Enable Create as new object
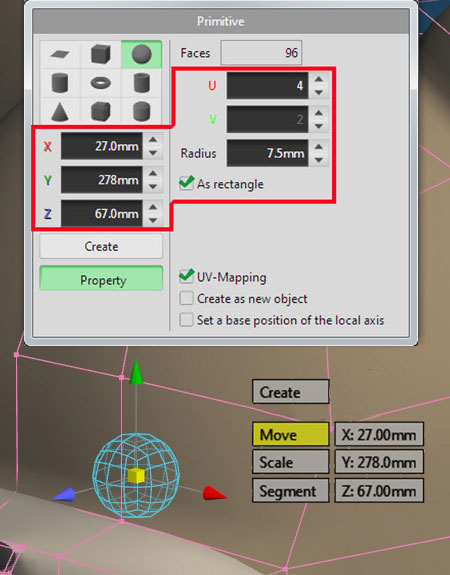Screen dimensions: 450x575 click(186, 298)
